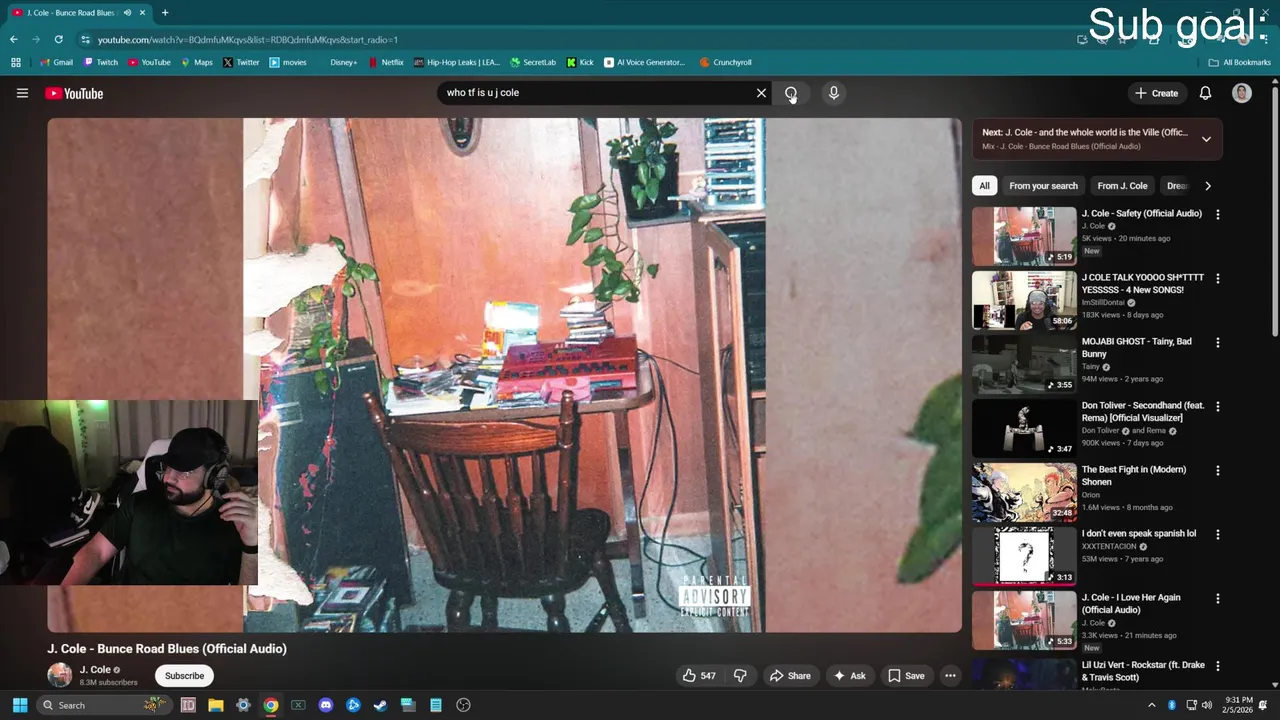This screenshot has width=1280, height=720.
Task: Open options for I Love Her Again video
Action: [x=1217, y=598]
